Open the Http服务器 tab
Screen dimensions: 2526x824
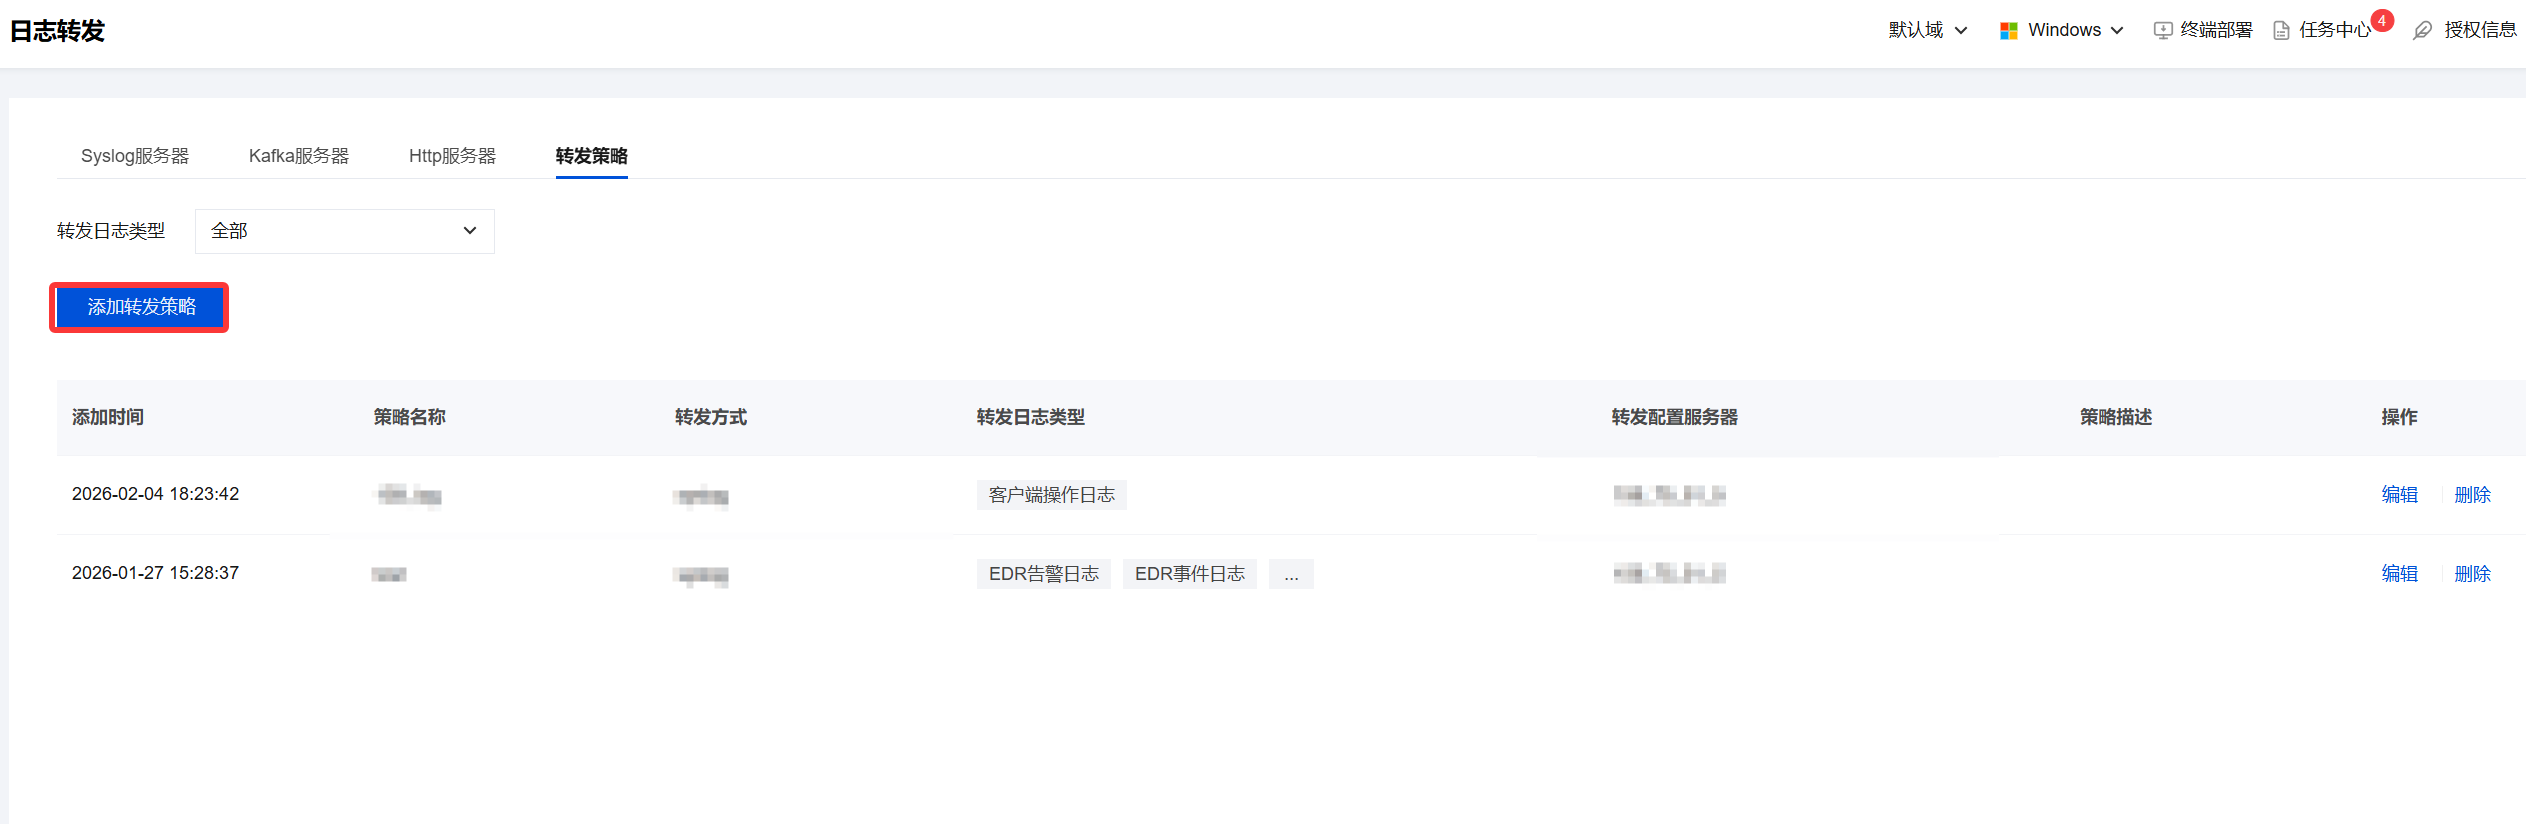(452, 156)
